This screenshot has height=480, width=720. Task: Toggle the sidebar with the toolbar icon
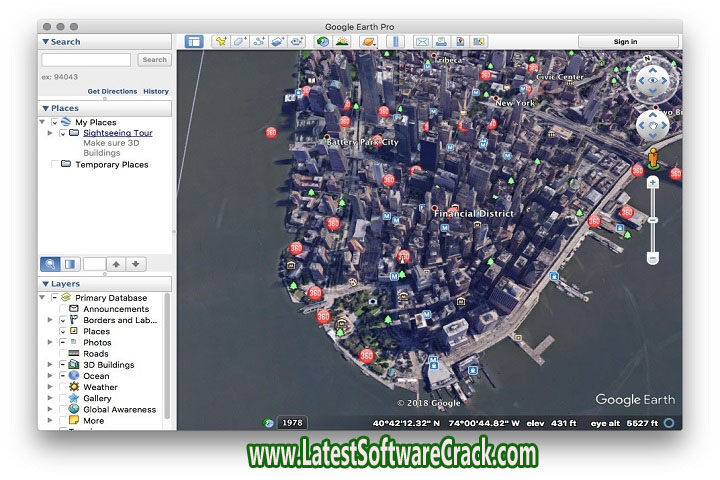tap(194, 41)
